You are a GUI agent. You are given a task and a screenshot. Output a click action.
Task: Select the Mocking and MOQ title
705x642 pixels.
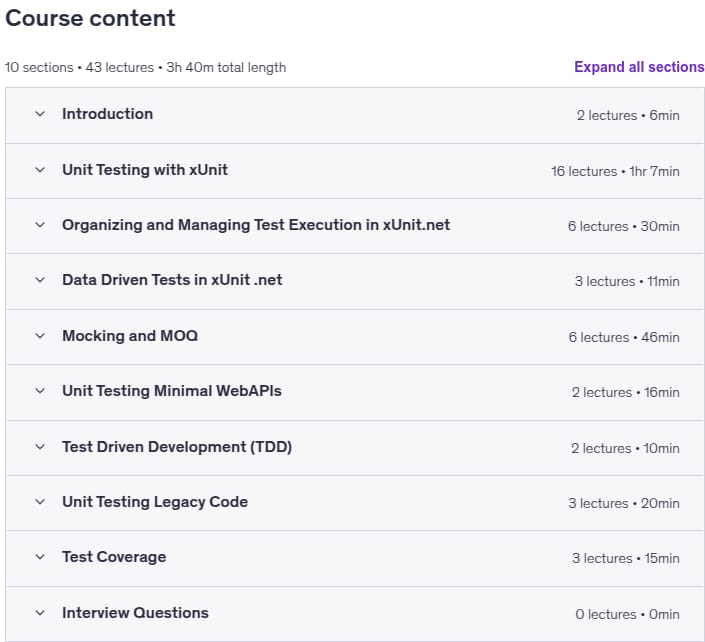tap(130, 336)
